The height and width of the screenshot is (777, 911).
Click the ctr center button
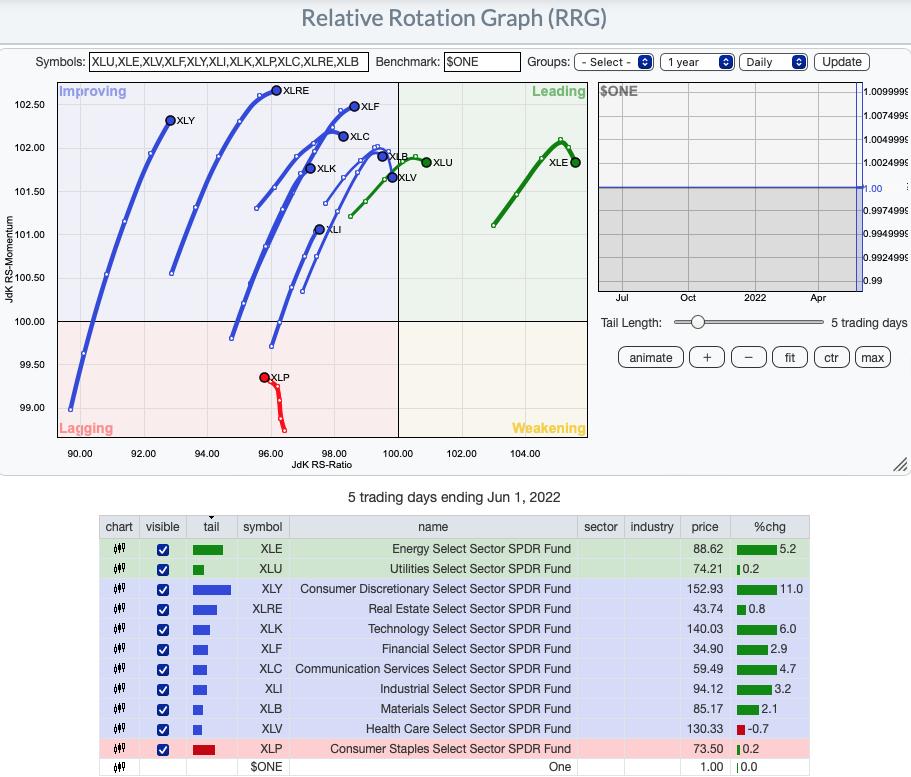[x=831, y=357]
